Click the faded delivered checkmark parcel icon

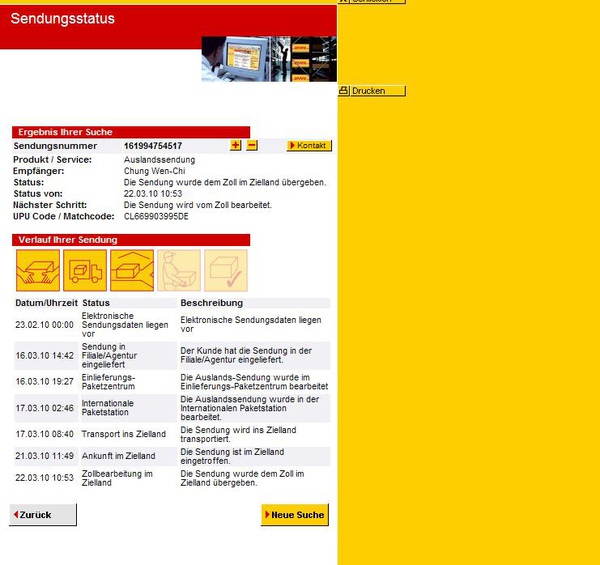pyautogui.click(x=226, y=270)
